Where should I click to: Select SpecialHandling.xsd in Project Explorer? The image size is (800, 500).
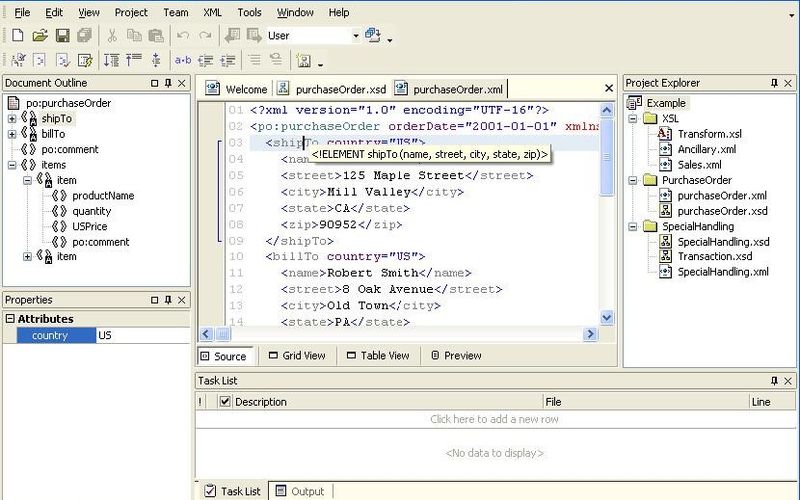(723, 242)
